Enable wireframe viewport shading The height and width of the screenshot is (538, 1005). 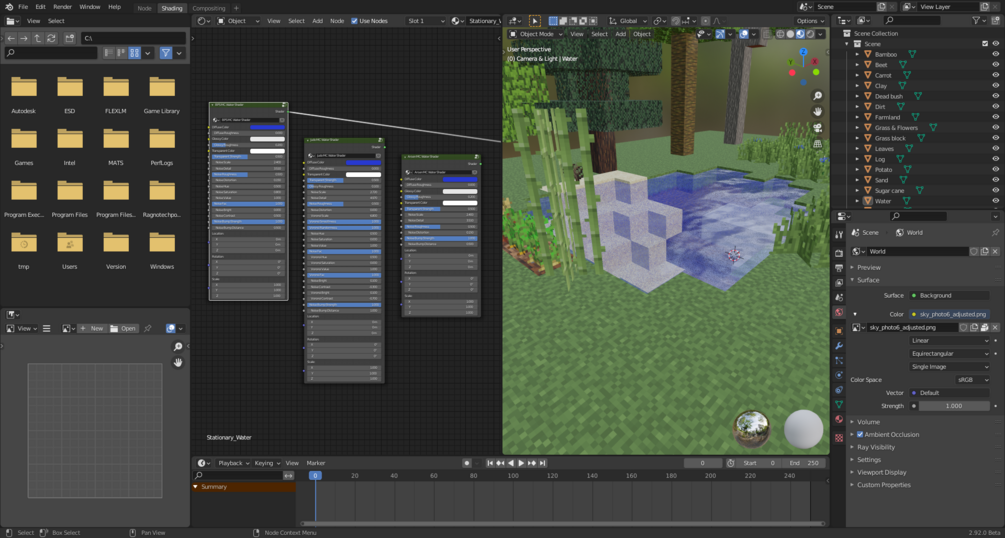(x=780, y=34)
